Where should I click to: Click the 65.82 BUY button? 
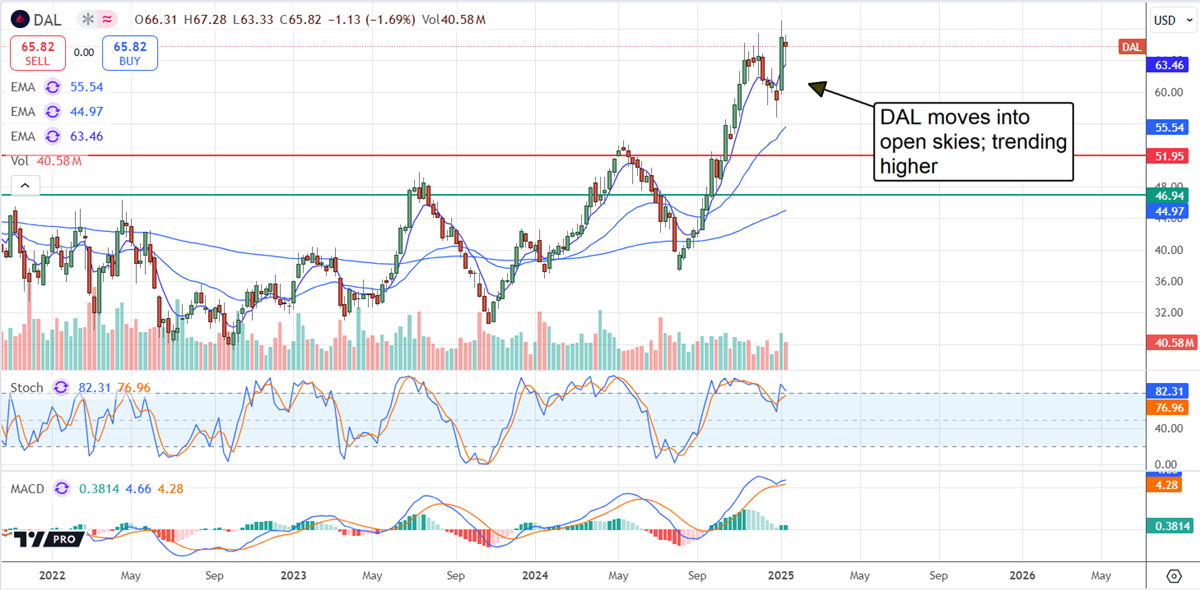tap(130, 52)
